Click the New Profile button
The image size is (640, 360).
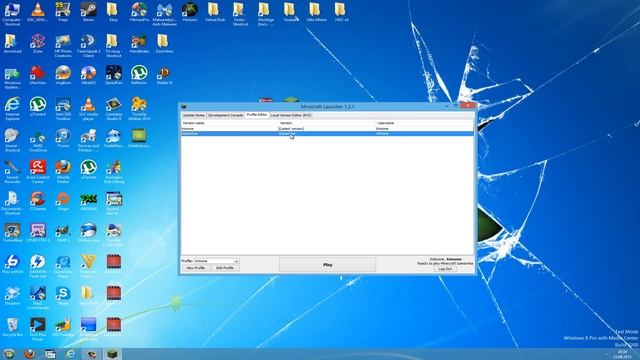coord(196,268)
